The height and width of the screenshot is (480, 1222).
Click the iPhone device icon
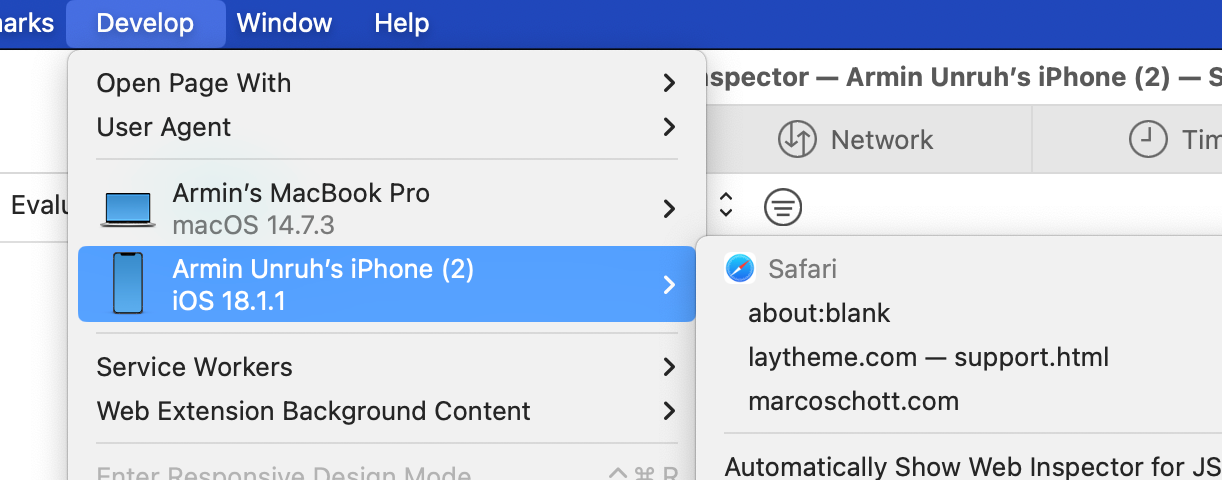[128, 284]
